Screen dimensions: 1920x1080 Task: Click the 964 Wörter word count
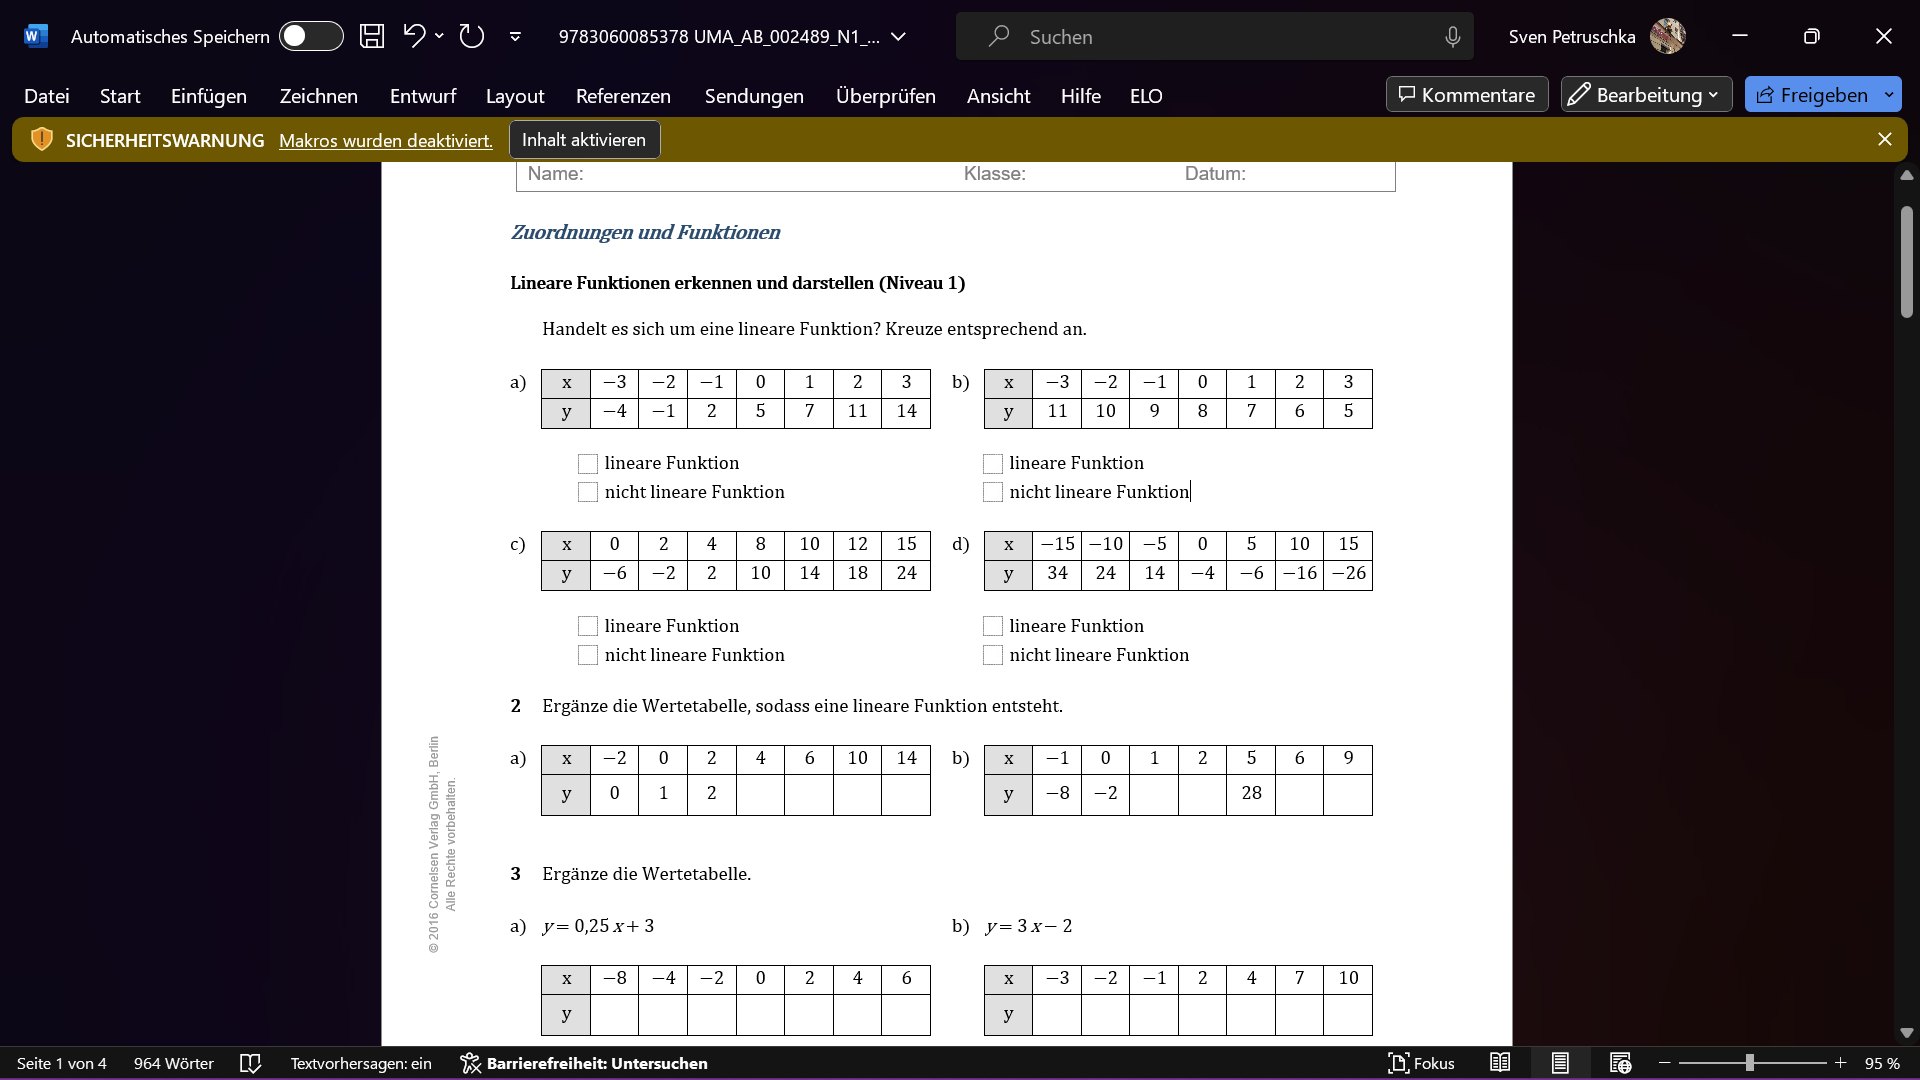(174, 1063)
